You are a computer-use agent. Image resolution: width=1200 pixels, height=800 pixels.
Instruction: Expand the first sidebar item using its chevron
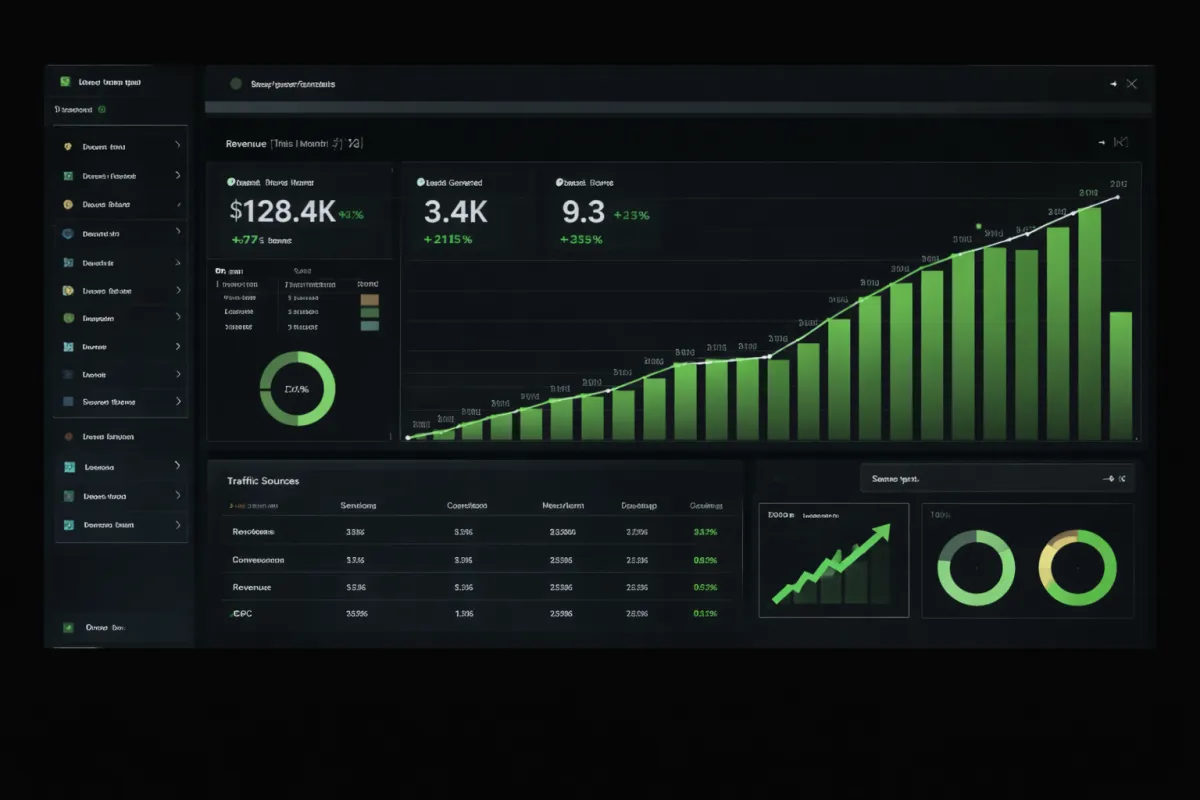pos(178,146)
